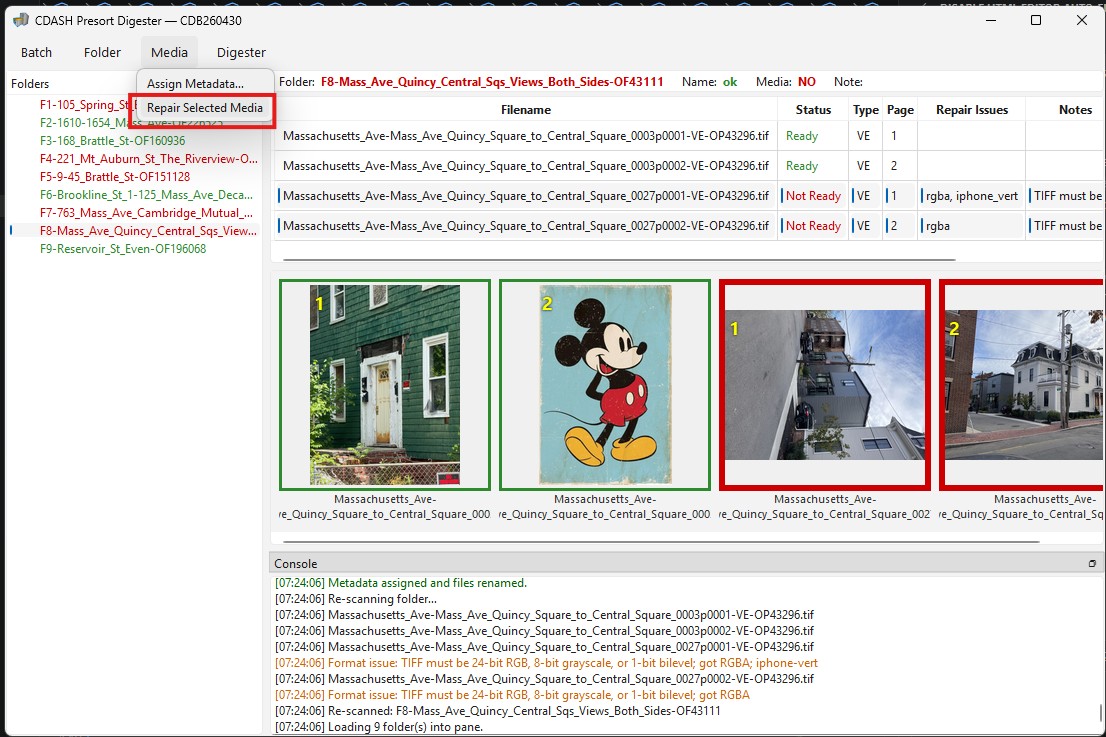Sort by the Status column header
This screenshot has height=737, width=1106.
(813, 109)
